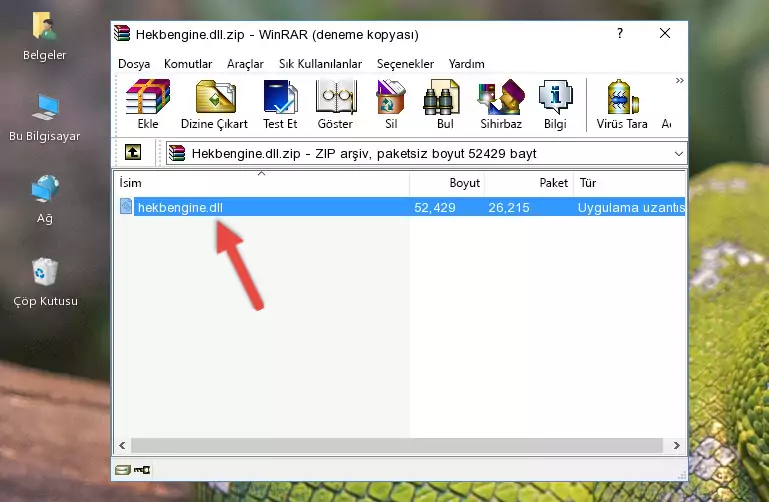Select Çöp Kutusu recycle bin icon

coord(45,282)
